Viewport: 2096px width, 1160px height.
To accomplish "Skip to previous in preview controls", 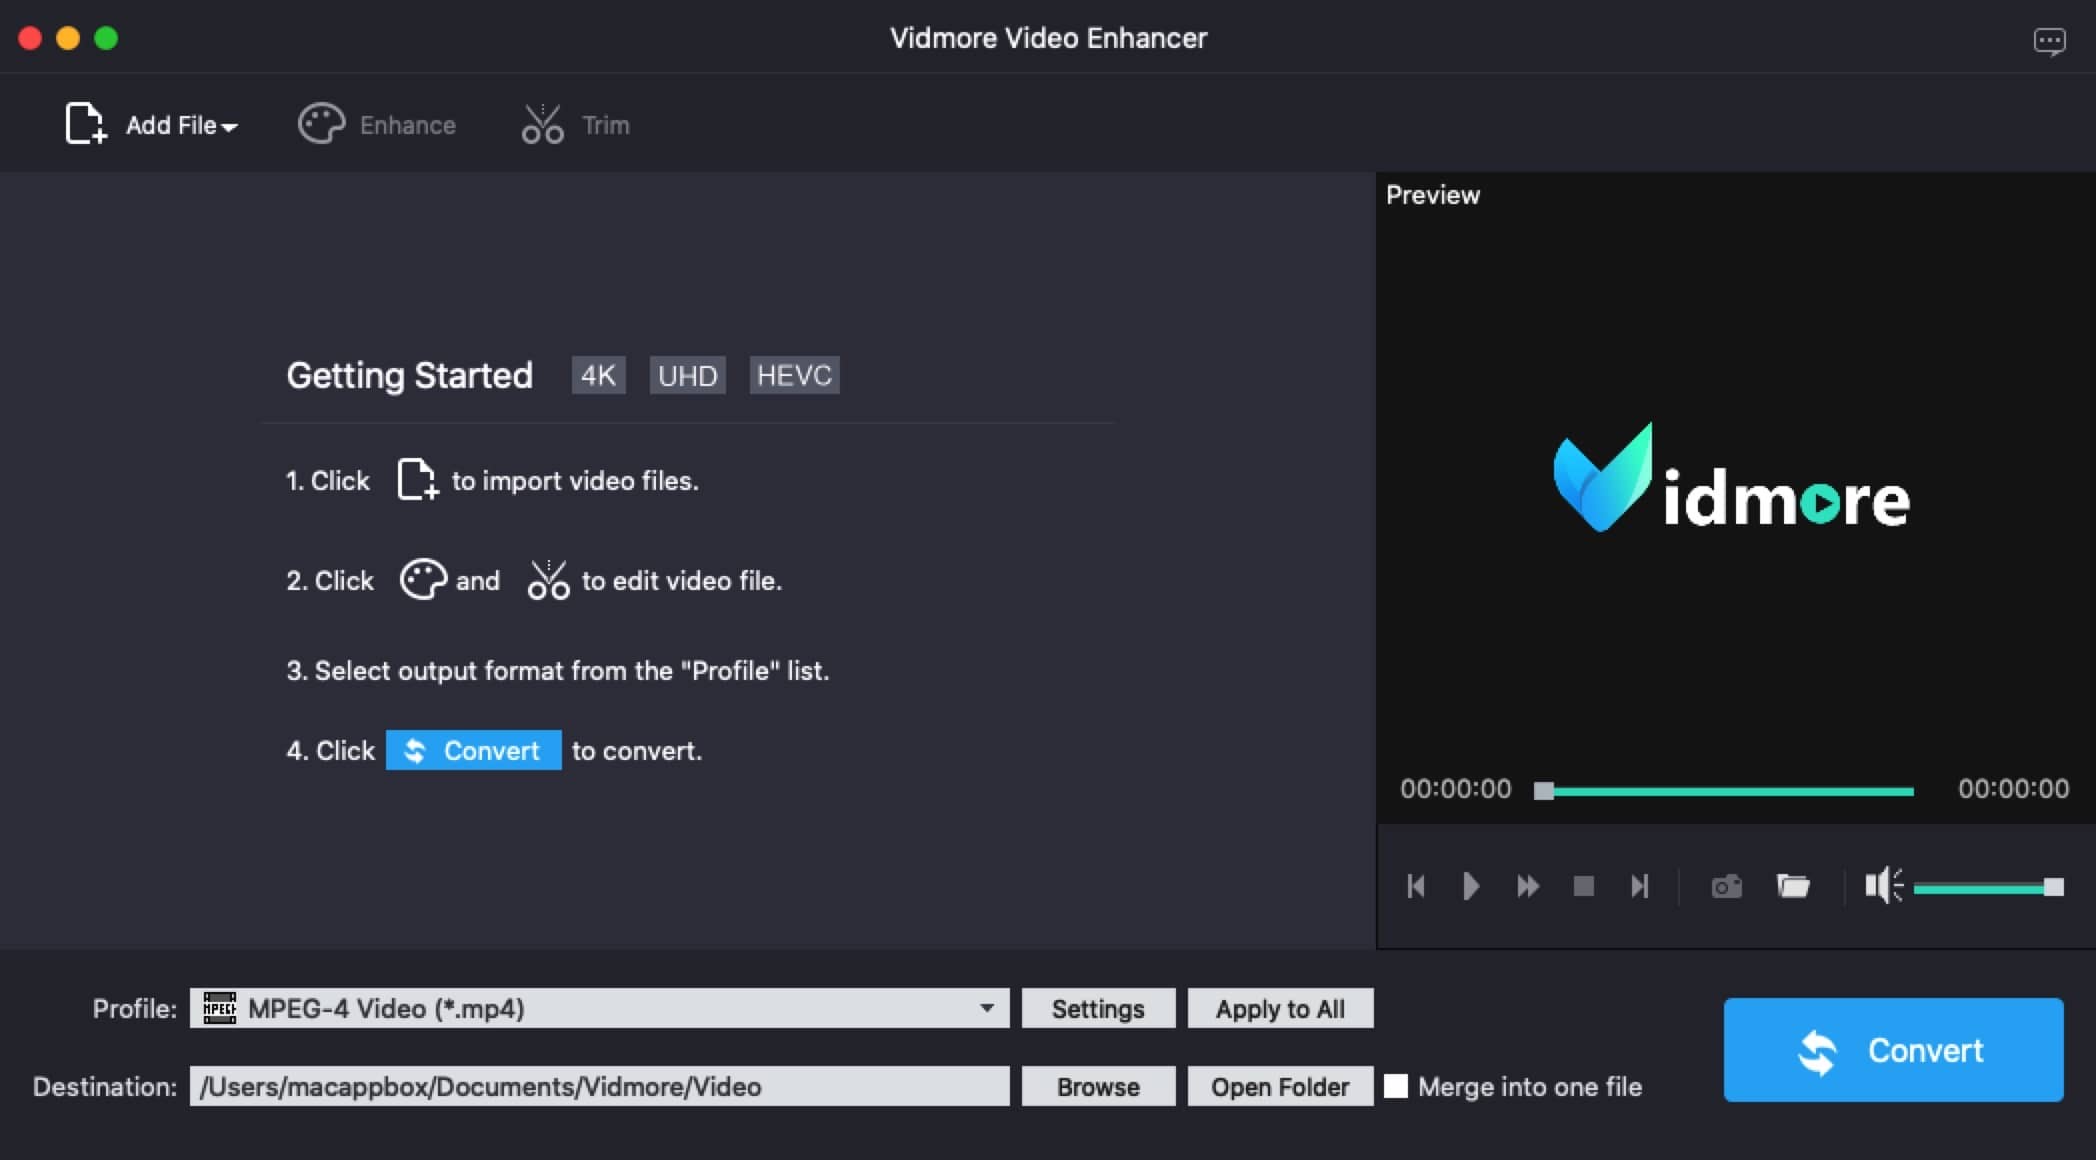I will pos(1415,886).
